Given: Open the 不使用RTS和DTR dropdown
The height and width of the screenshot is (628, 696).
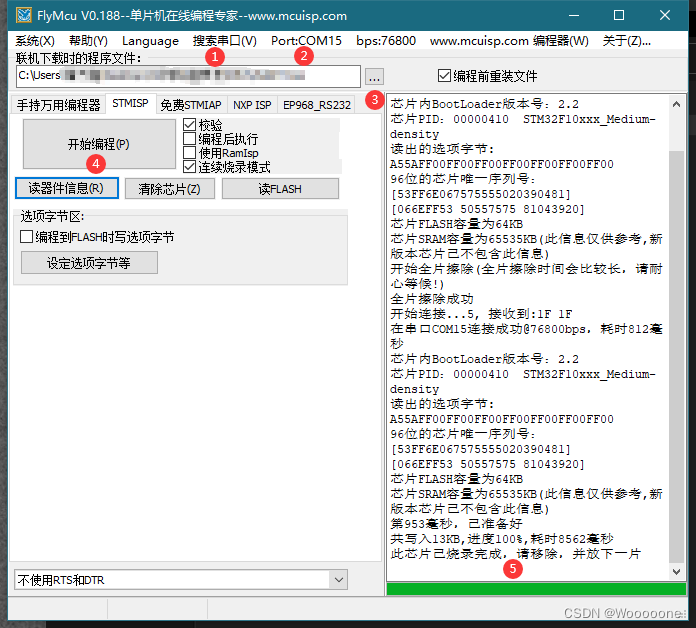Looking at the screenshot, I should pos(181,580).
